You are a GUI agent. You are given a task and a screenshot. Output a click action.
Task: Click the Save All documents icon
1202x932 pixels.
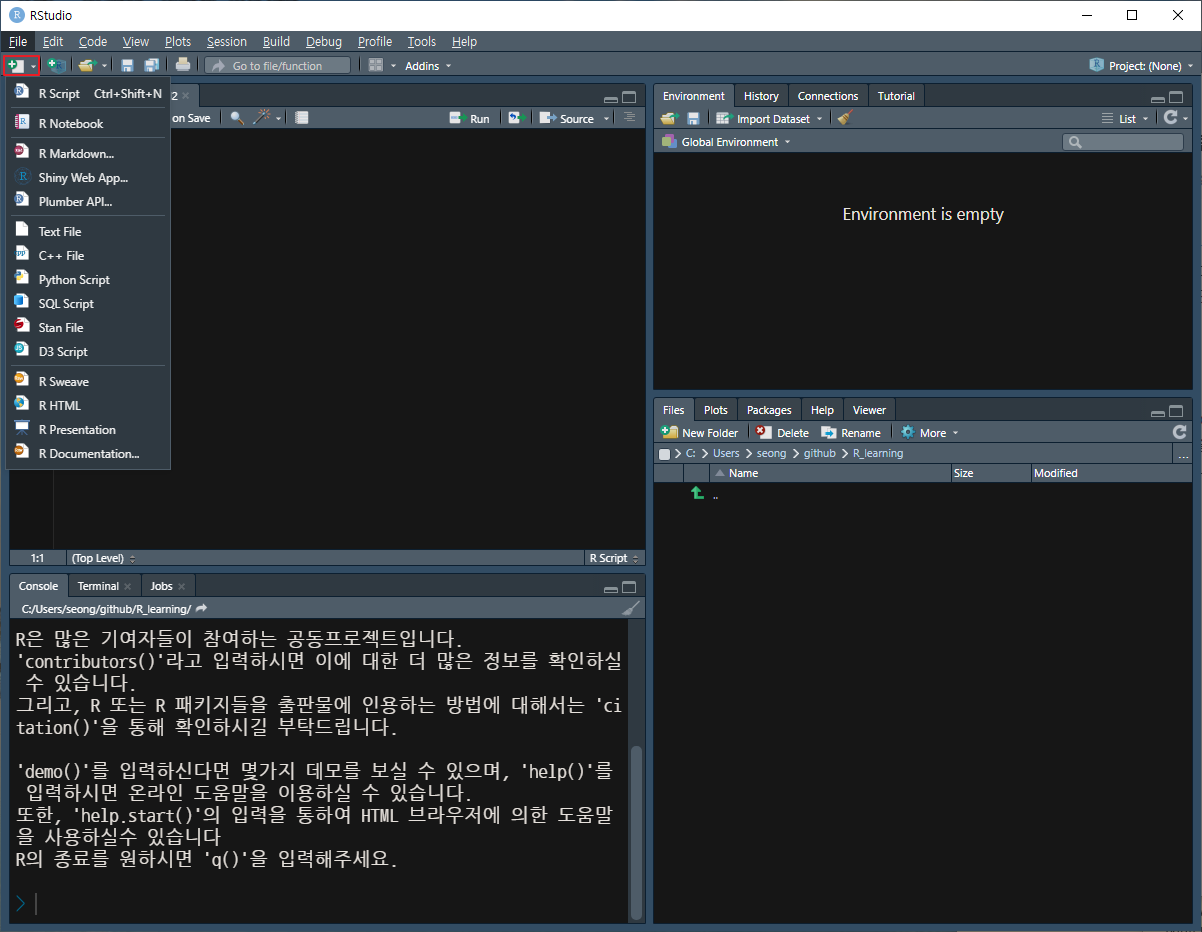(151, 65)
